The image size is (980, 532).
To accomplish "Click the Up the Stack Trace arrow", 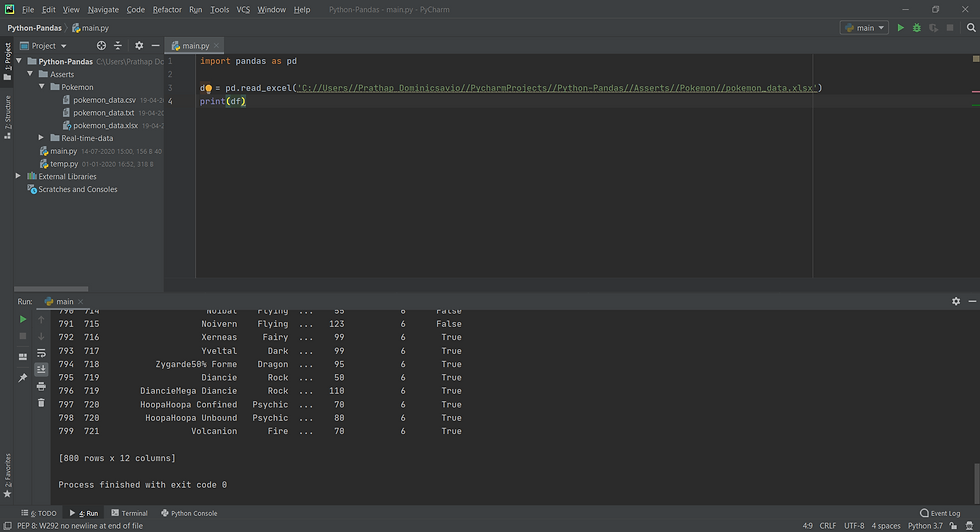I will tap(41, 319).
